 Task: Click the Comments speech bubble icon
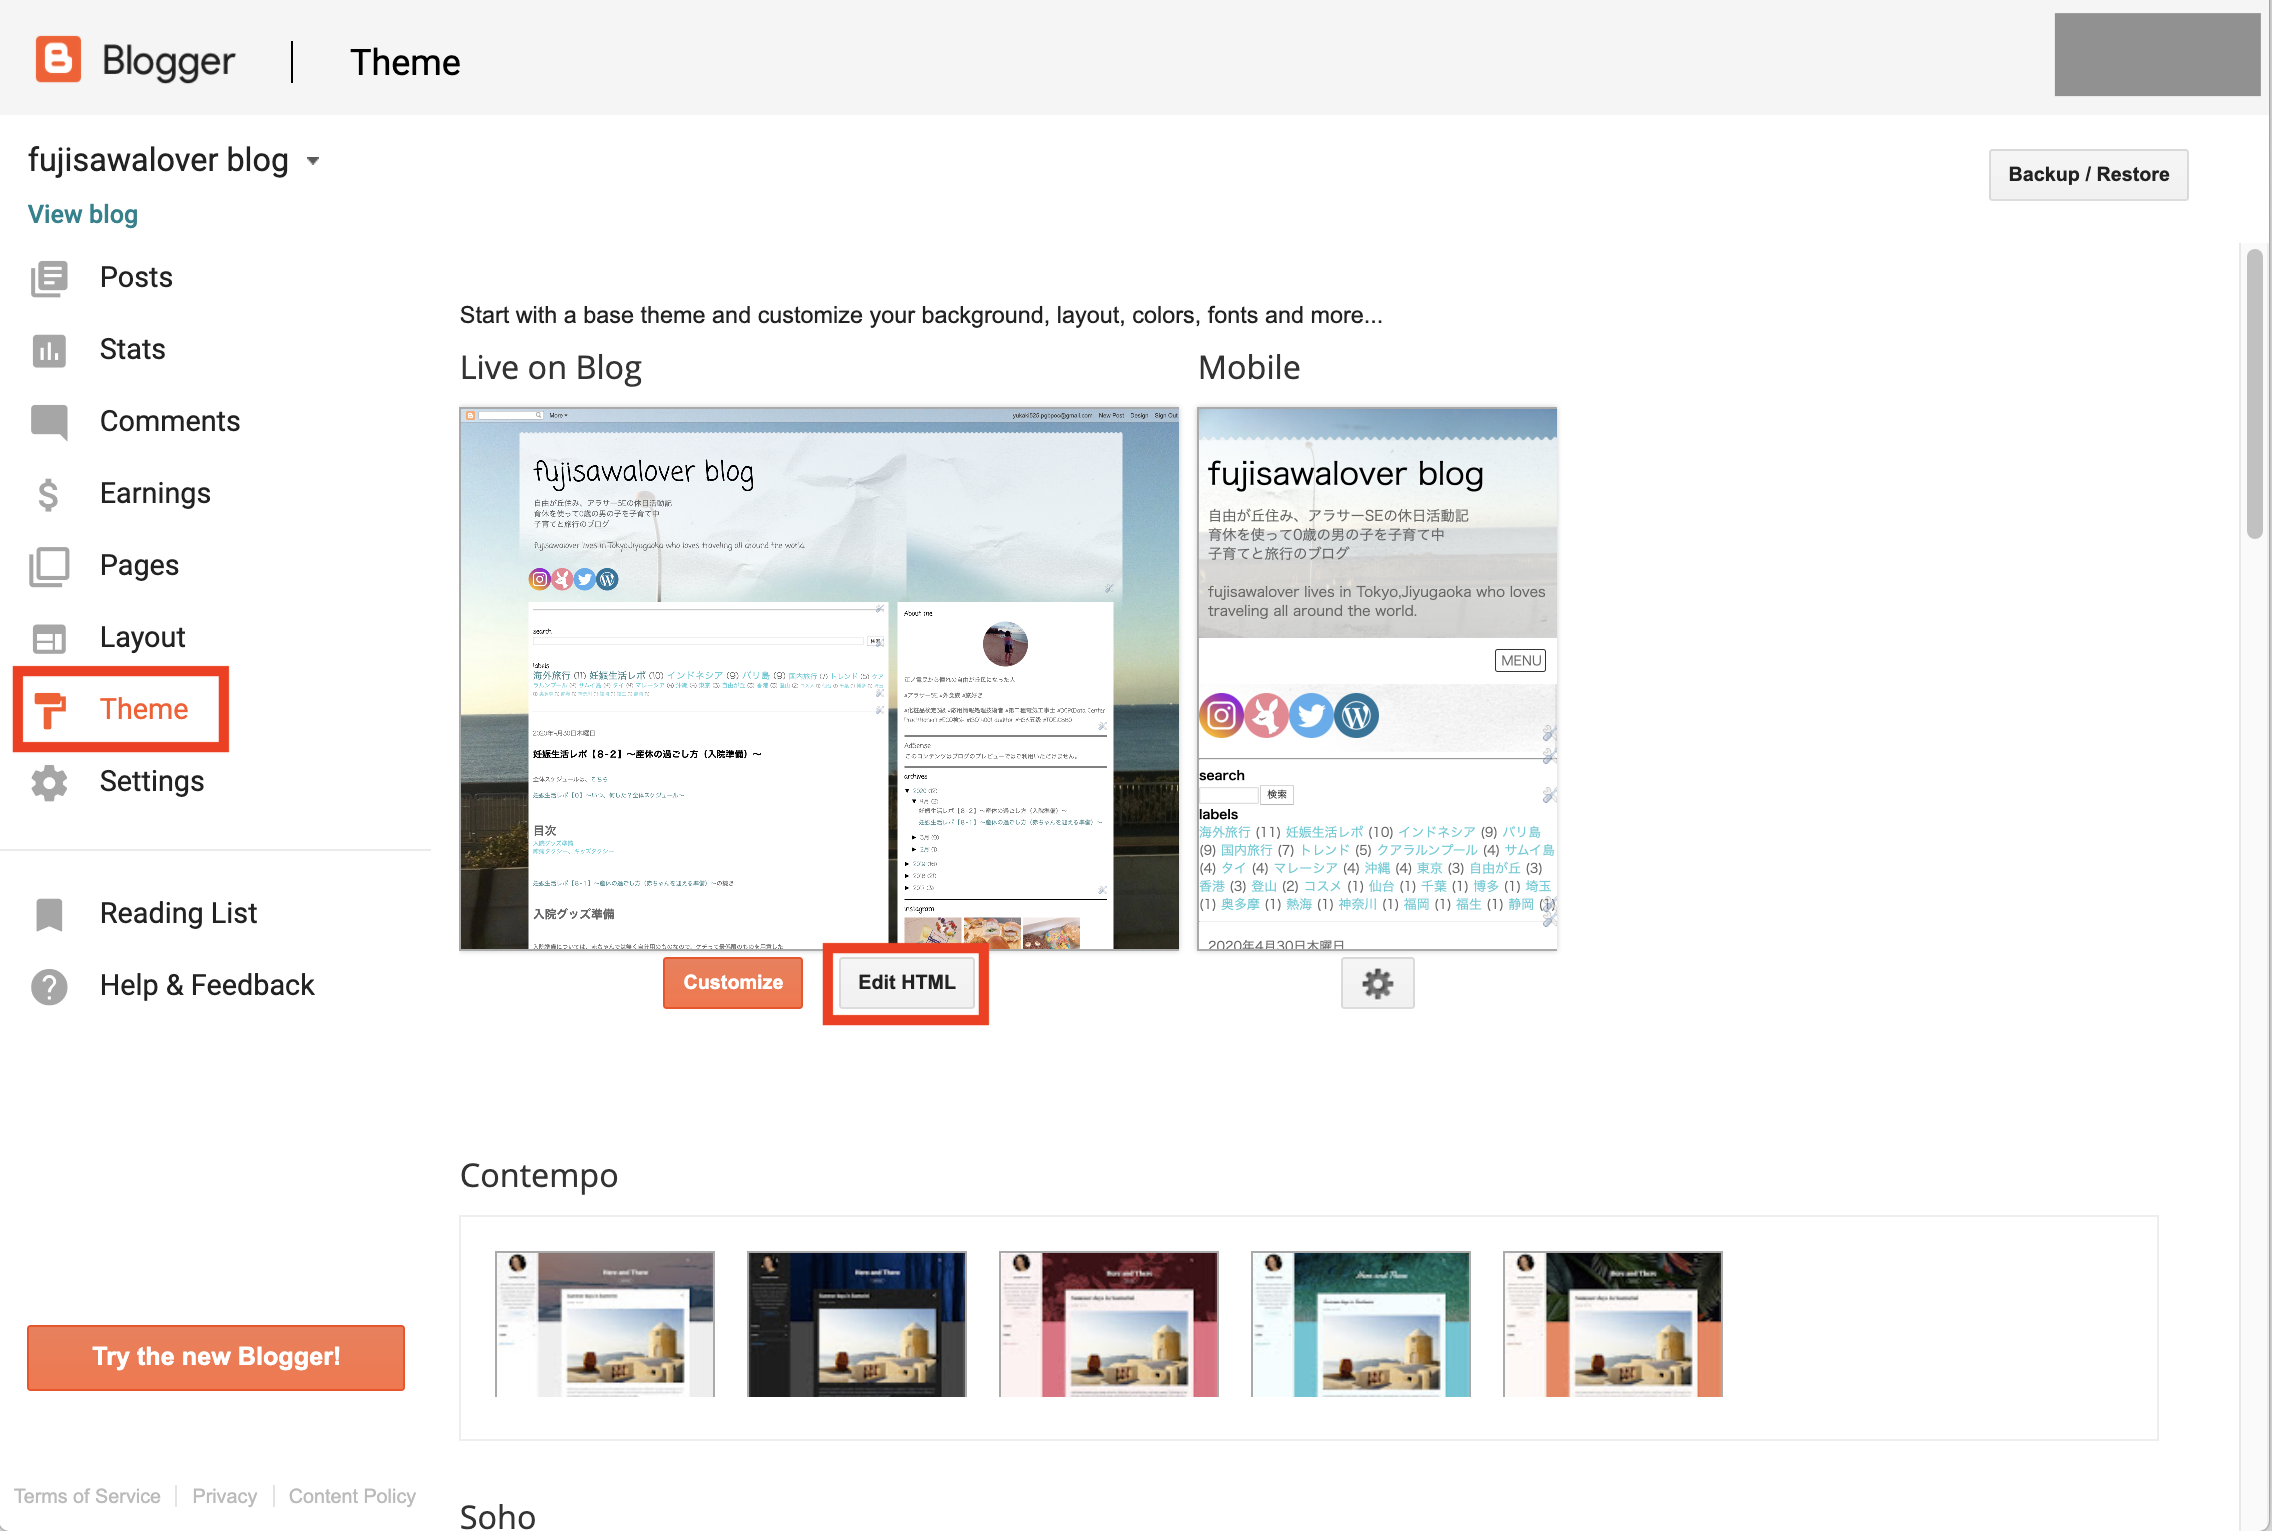(x=49, y=422)
